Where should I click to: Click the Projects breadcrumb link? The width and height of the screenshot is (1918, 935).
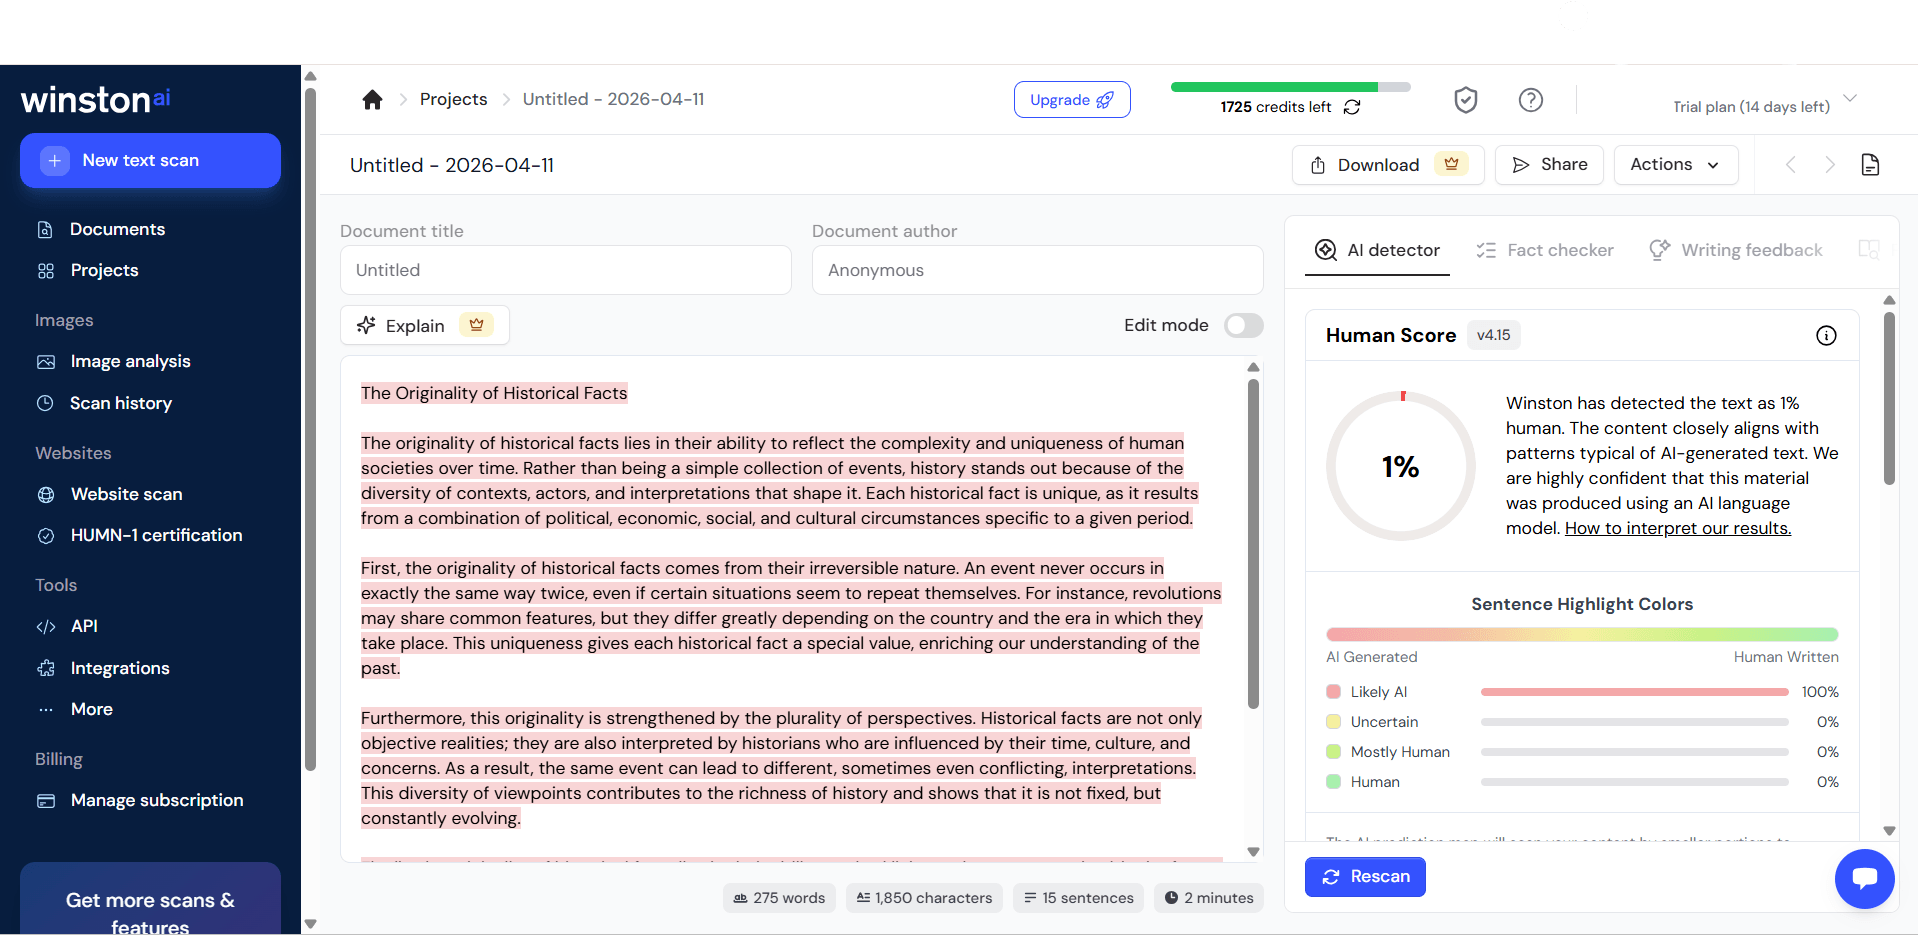click(x=453, y=99)
